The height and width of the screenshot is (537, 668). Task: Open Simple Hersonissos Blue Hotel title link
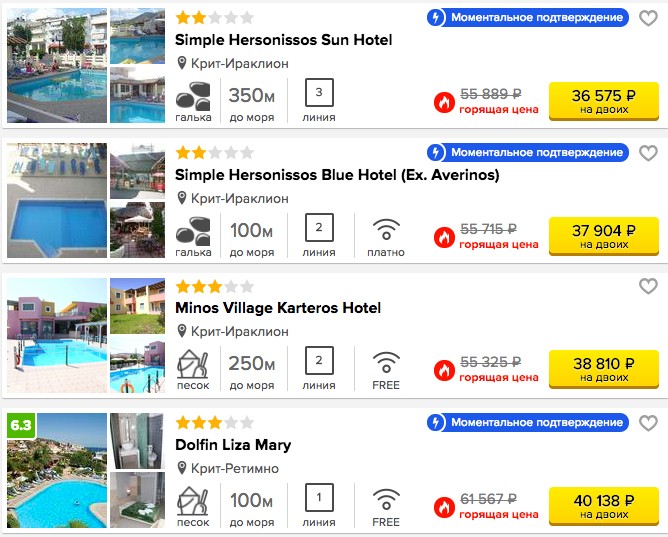(337, 175)
